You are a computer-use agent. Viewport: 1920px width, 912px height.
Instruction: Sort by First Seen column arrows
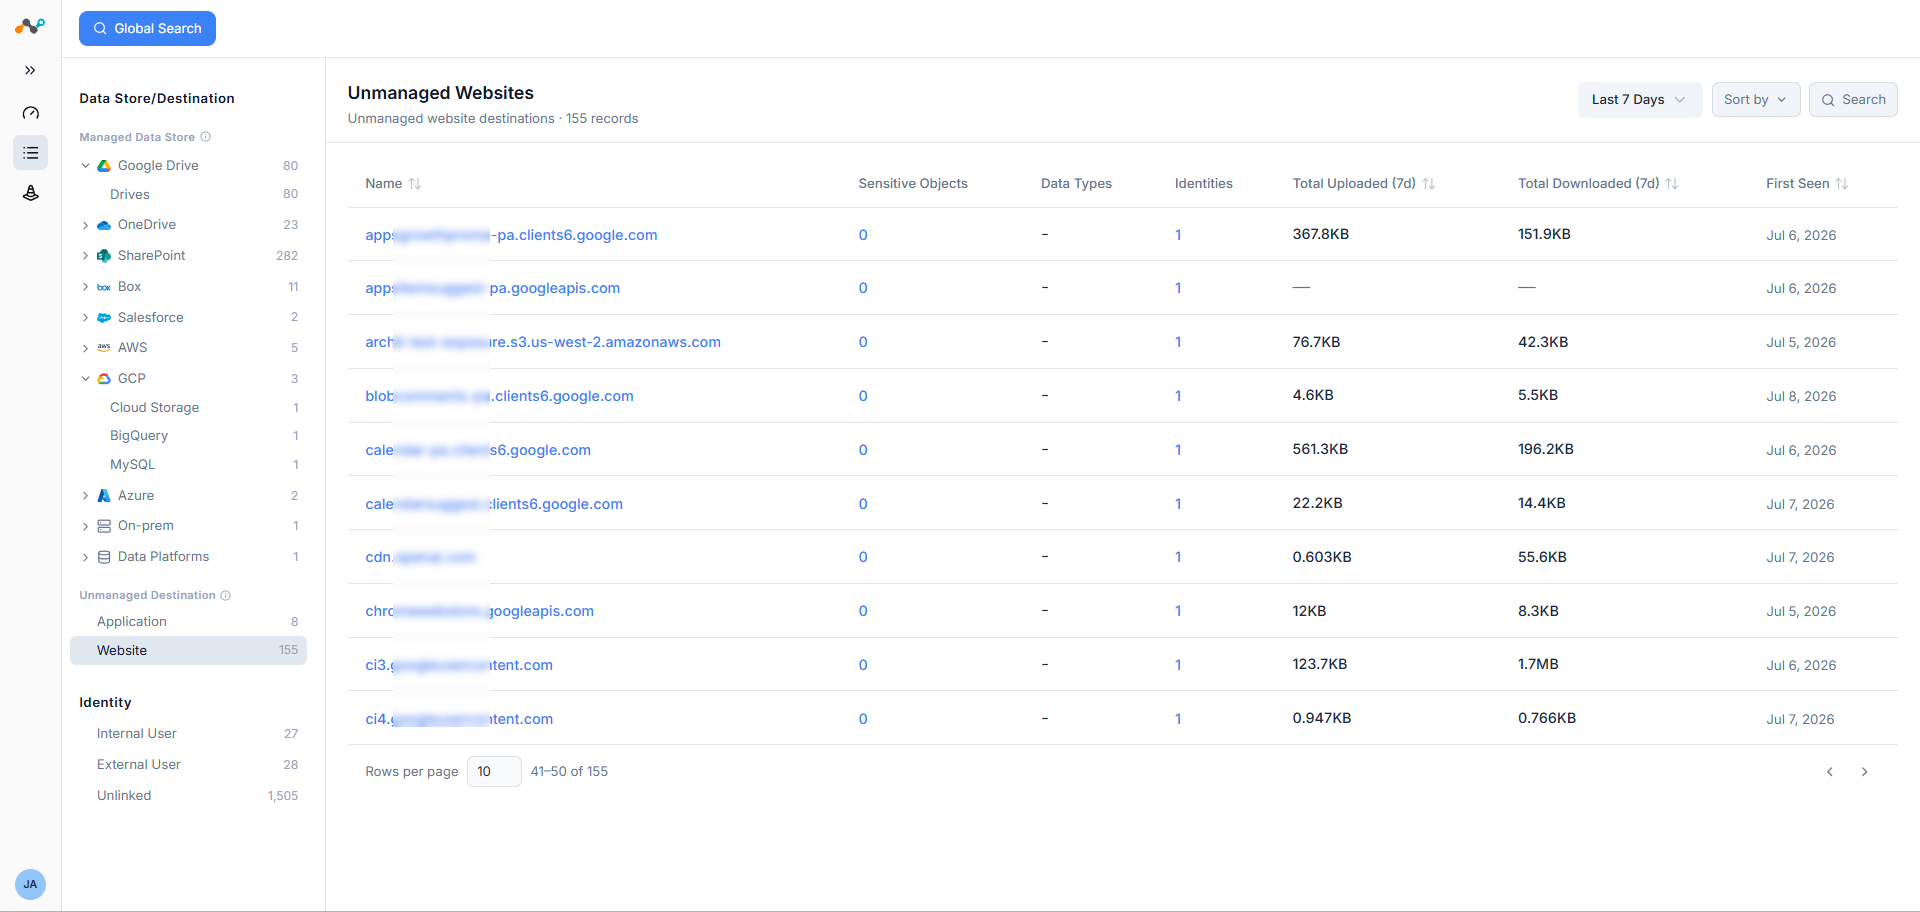pos(1842,184)
